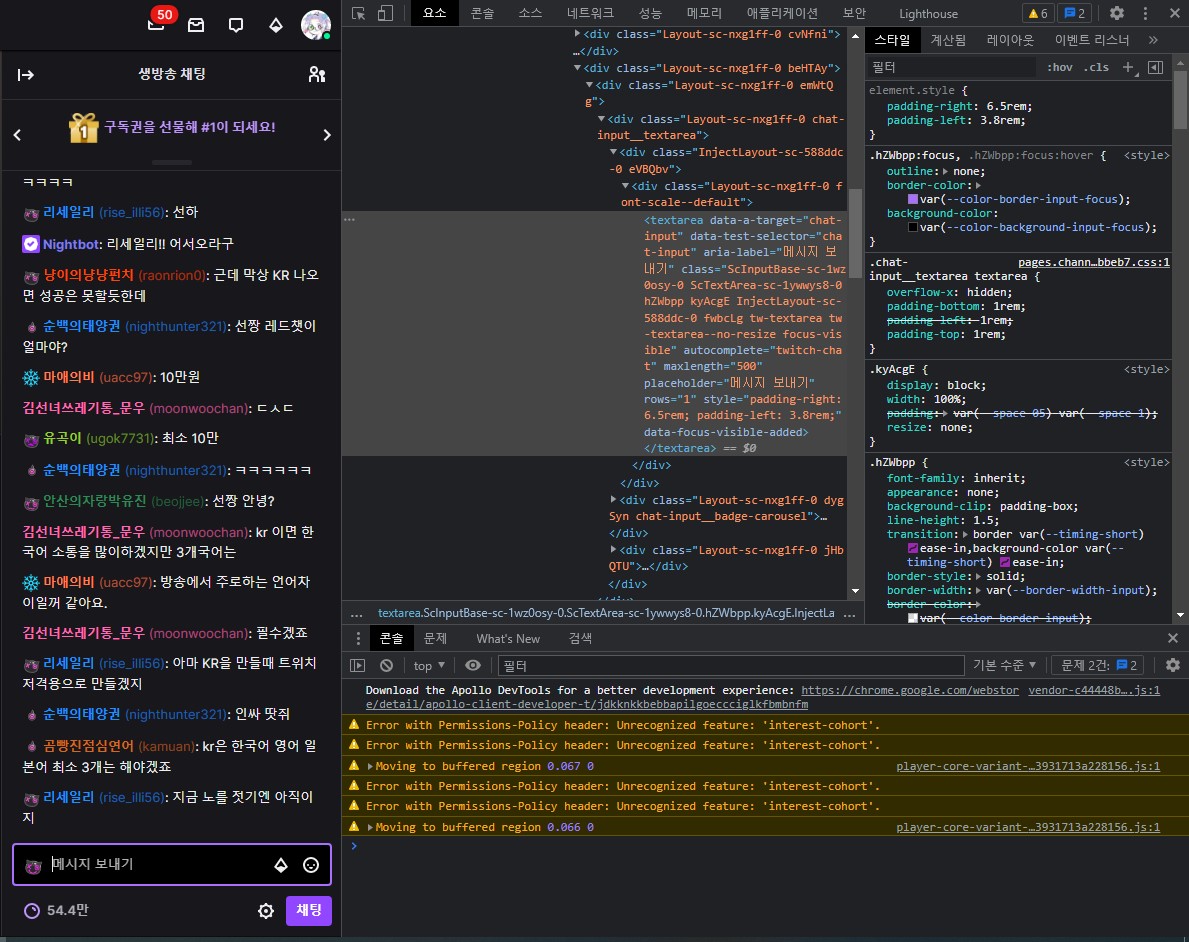Clear the console with the circle-slash icon
The height and width of the screenshot is (942, 1189).
(386, 665)
